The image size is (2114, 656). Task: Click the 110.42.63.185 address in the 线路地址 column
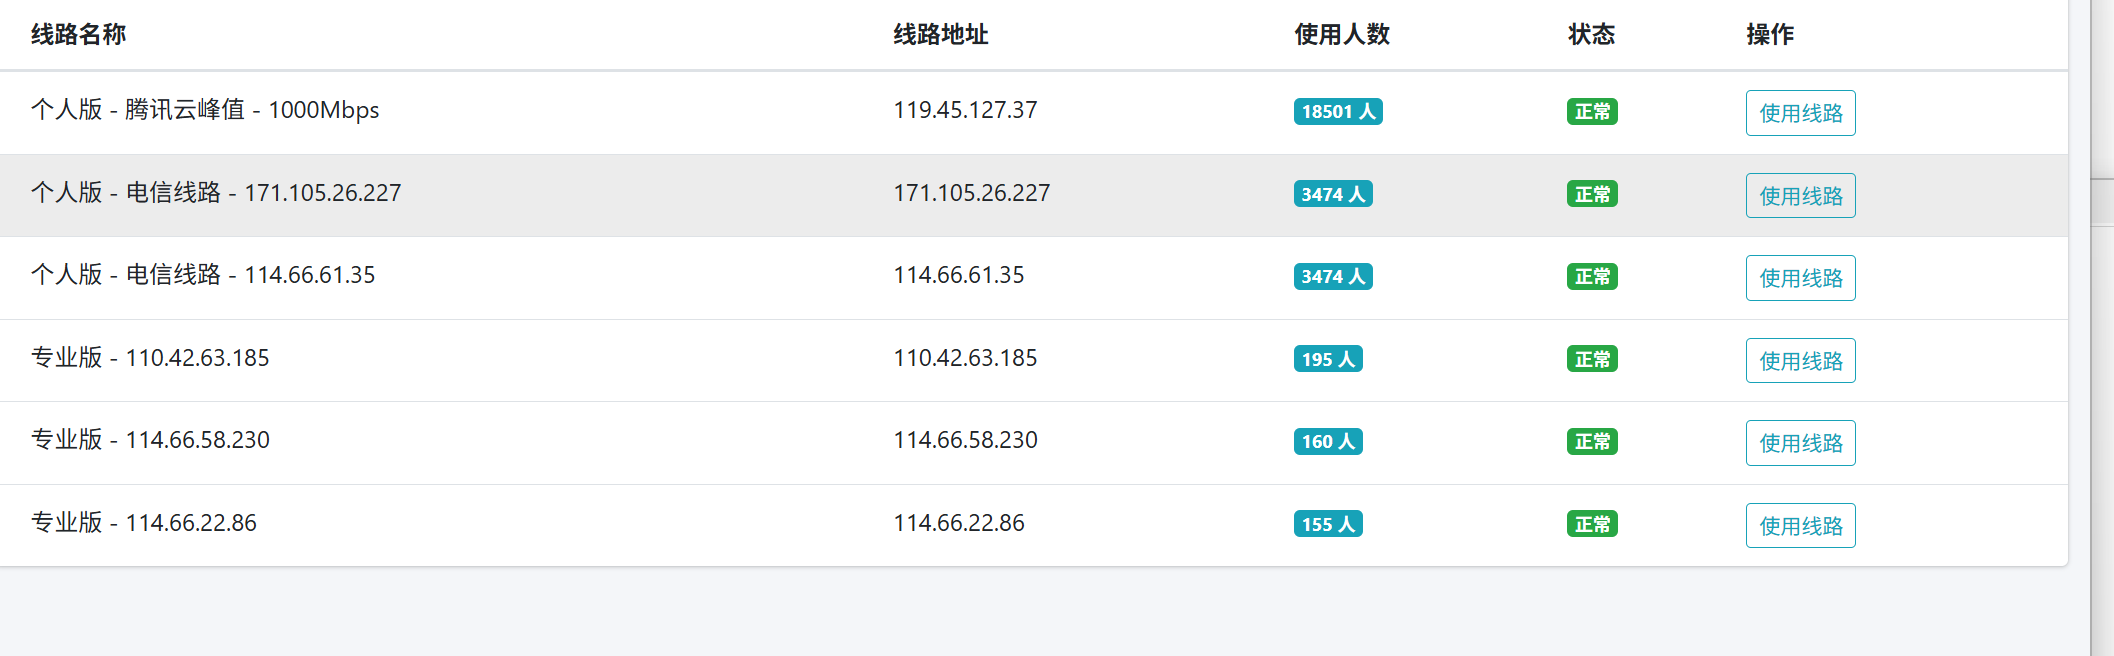click(965, 358)
